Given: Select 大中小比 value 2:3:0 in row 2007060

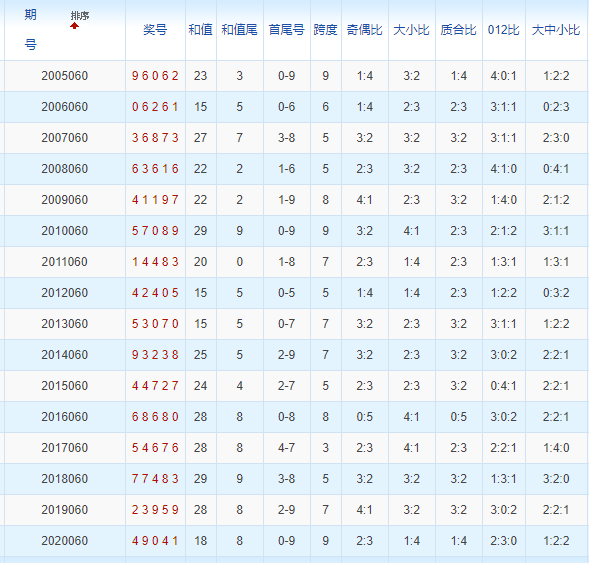Looking at the screenshot, I should 556,138.
